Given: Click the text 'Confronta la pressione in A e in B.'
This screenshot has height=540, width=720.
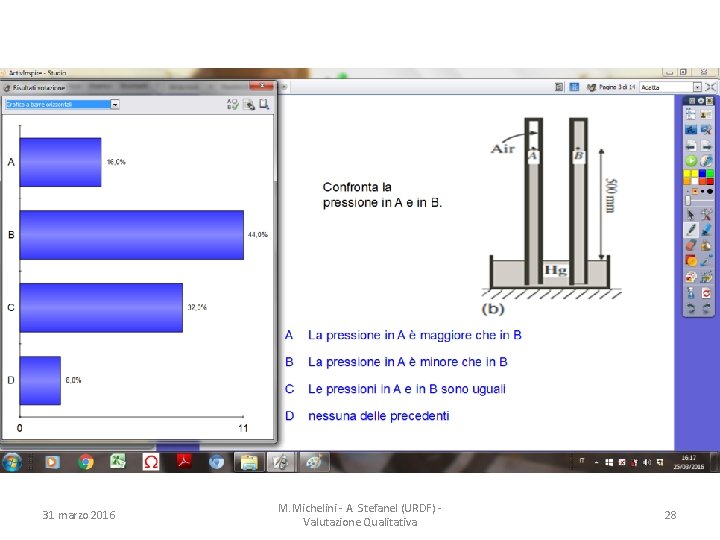Looking at the screenshot, I should (x=382, y=195).
